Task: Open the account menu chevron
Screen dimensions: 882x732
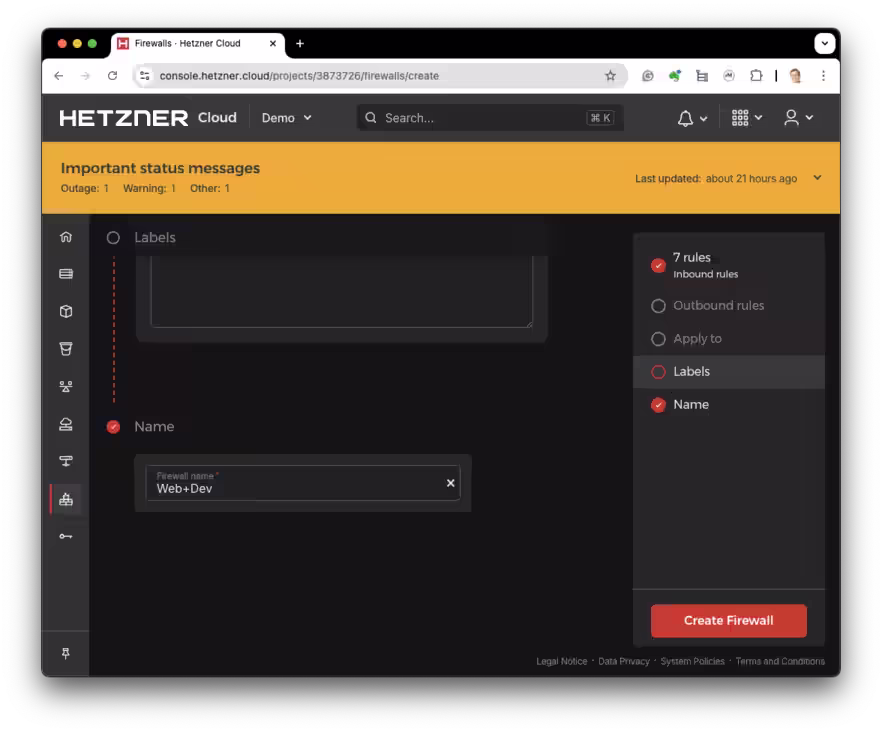Action: tap(811, 117)
